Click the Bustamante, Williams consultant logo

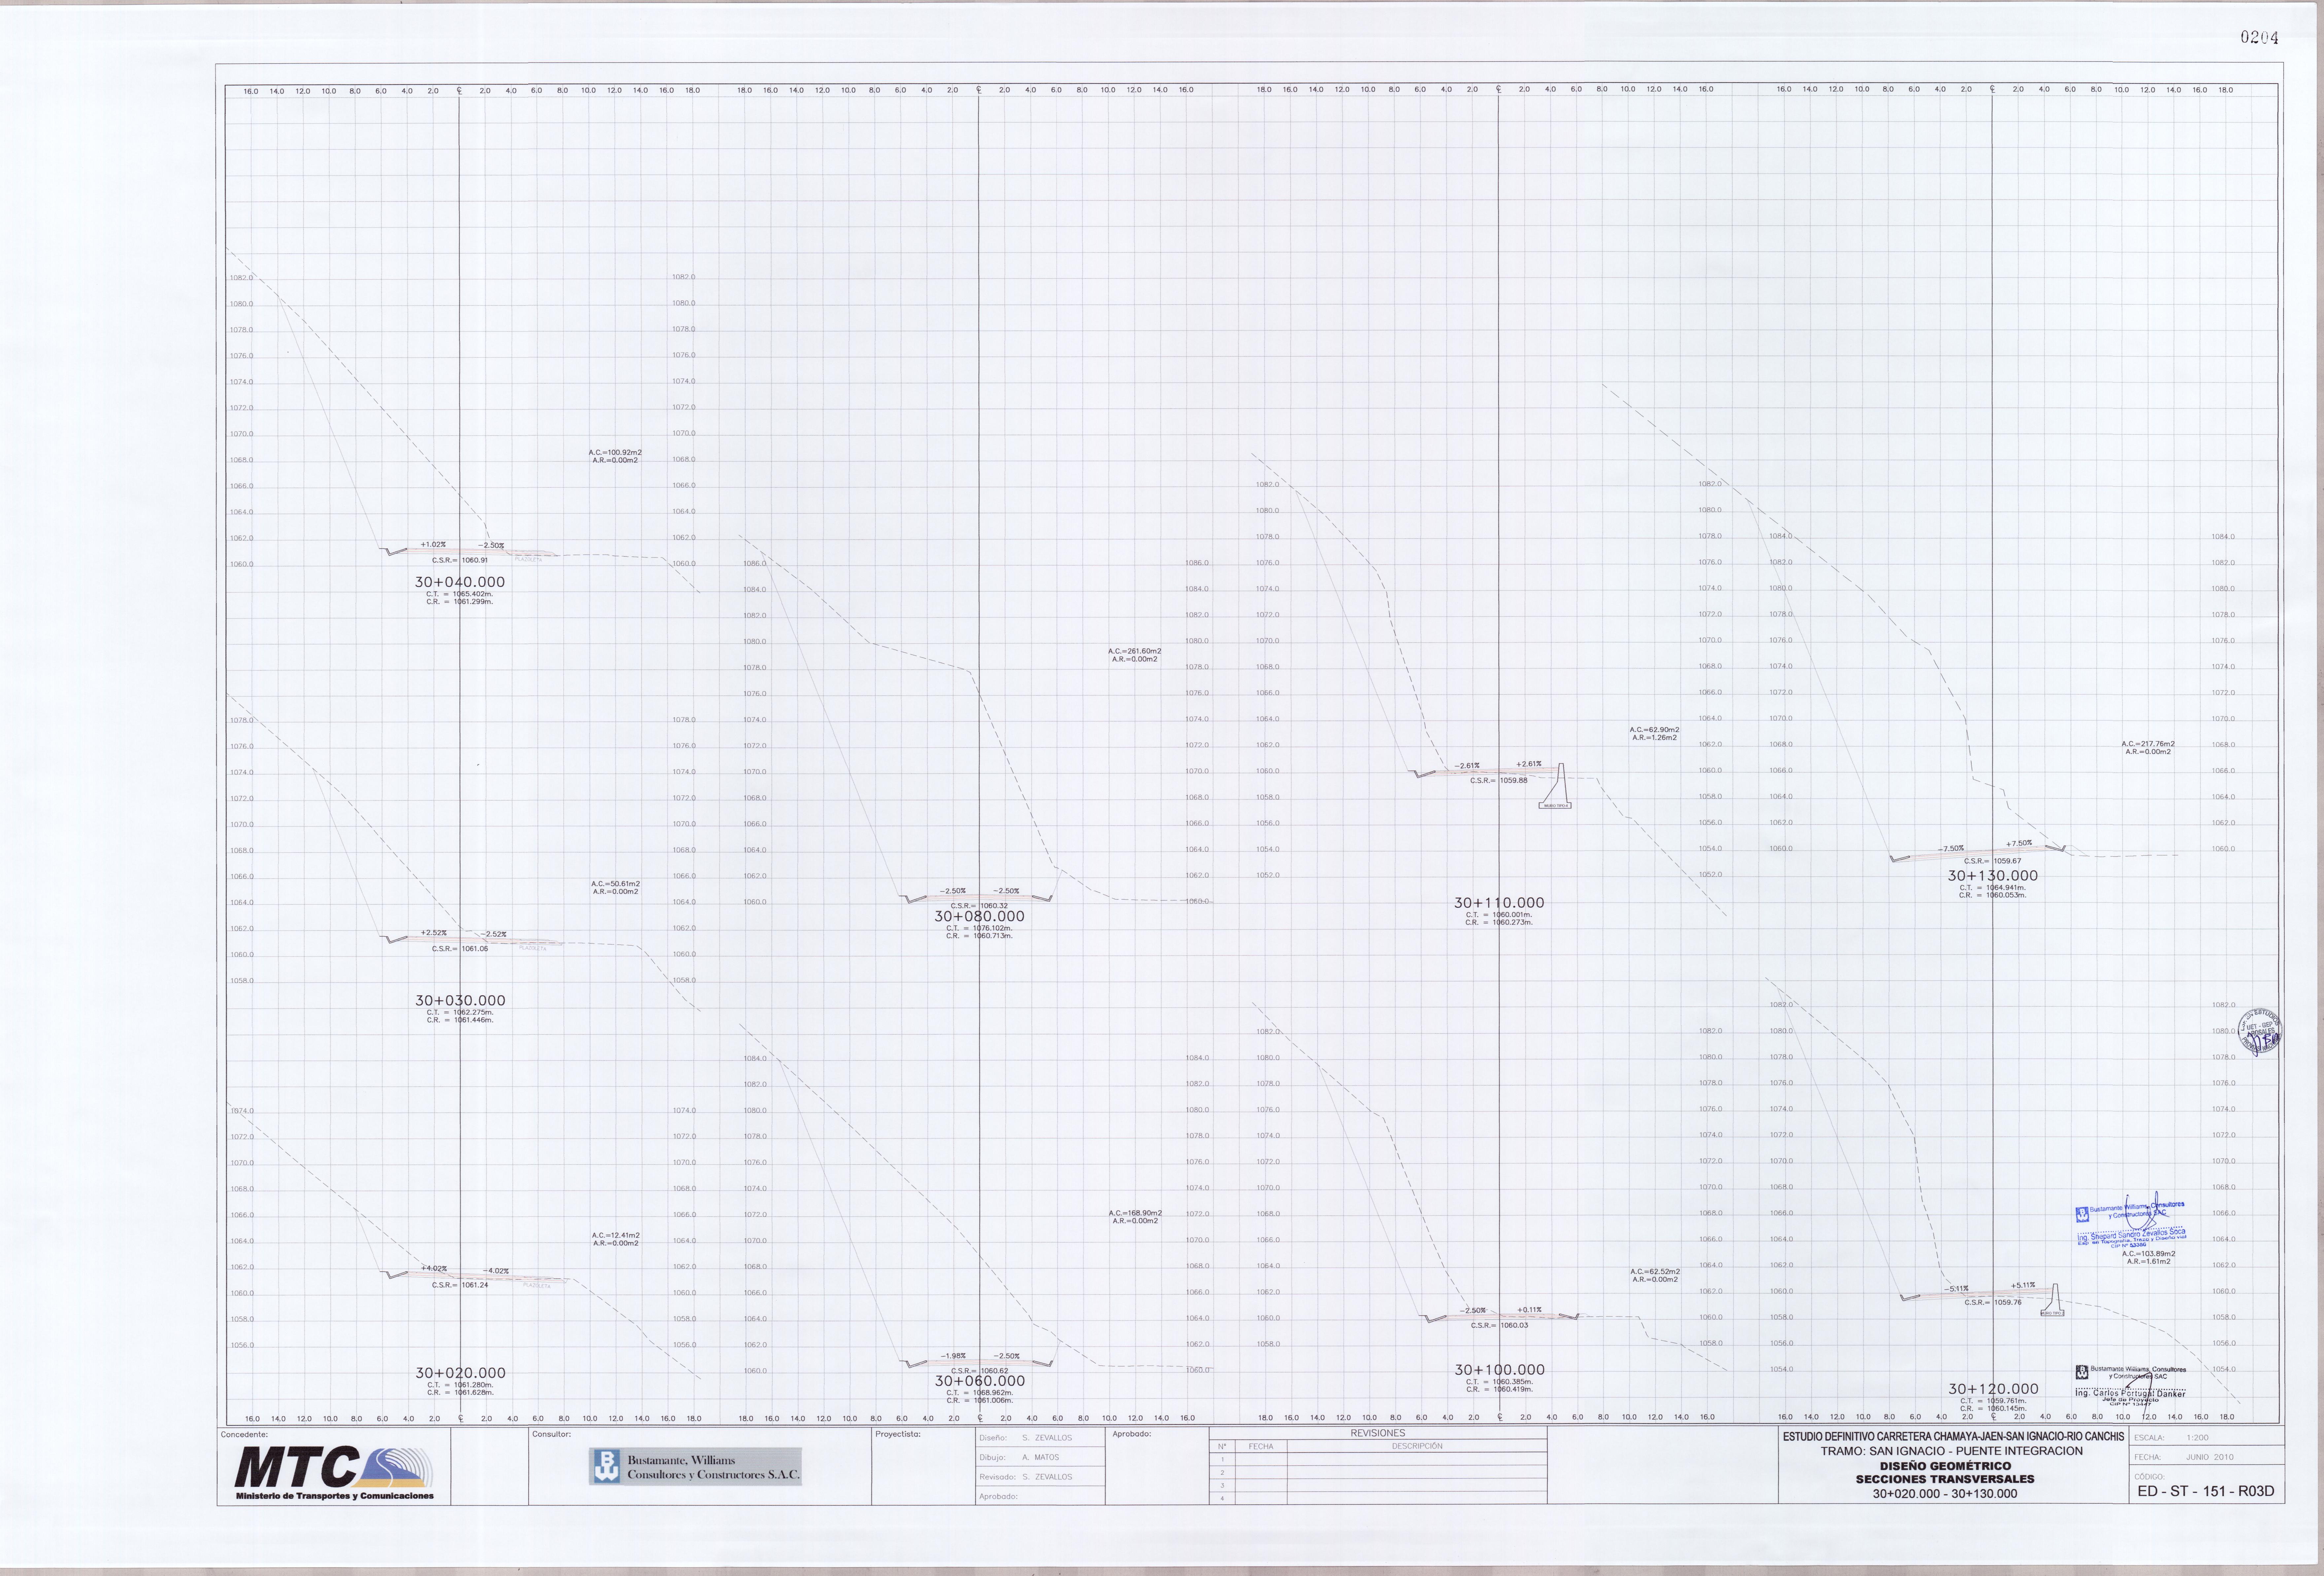[695, 1467]
